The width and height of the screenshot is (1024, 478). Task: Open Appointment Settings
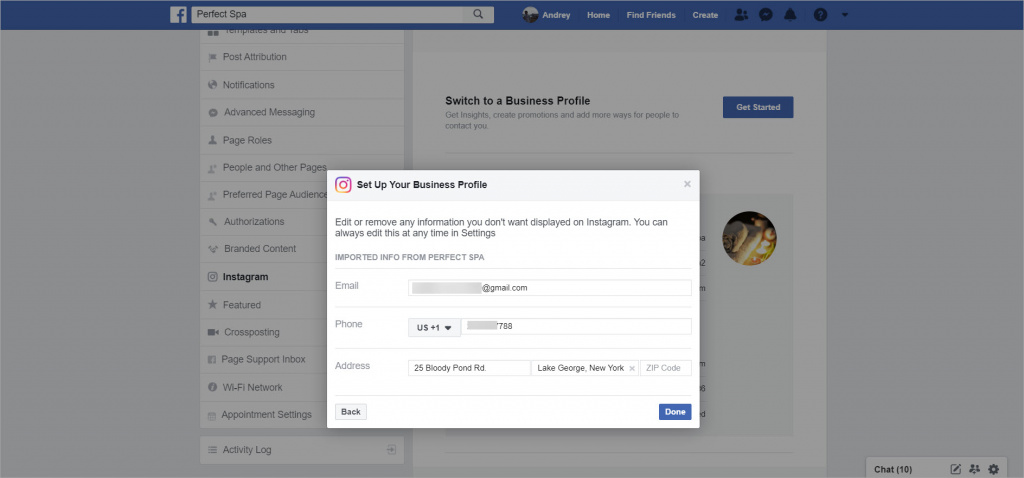(264, 415)
